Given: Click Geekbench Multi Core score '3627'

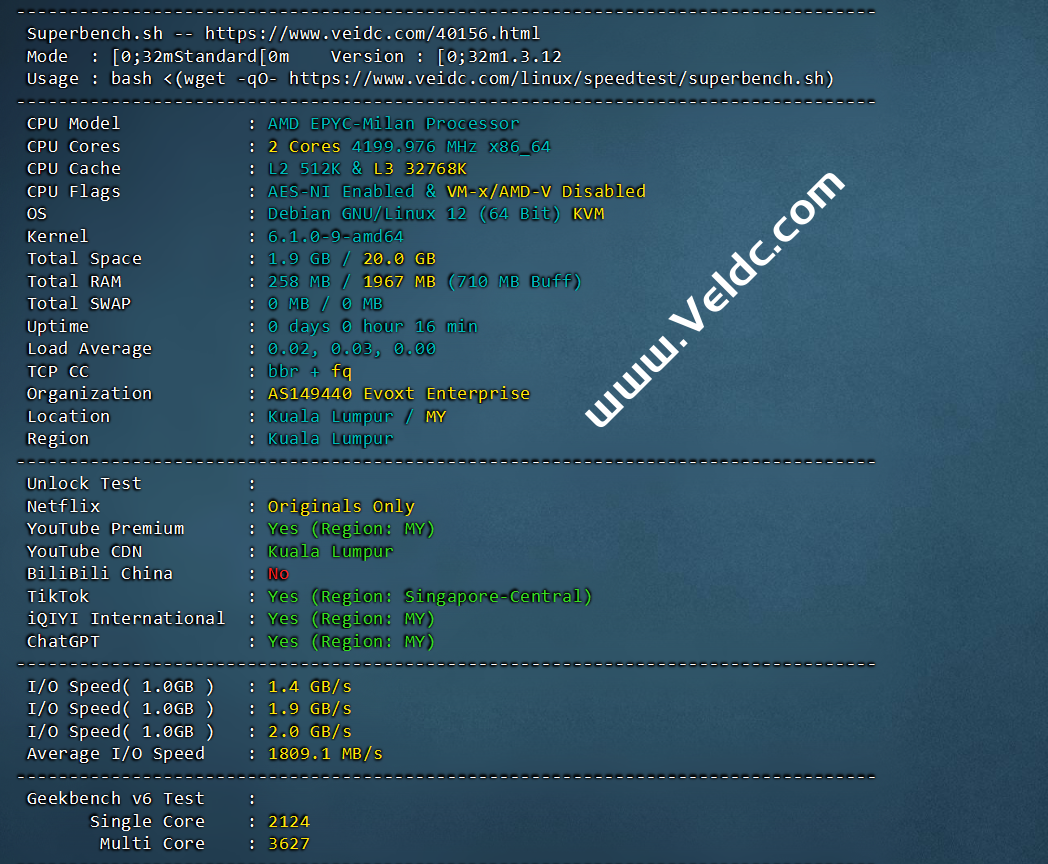Looking at the screenshot, I should click(x=289, y=844).
